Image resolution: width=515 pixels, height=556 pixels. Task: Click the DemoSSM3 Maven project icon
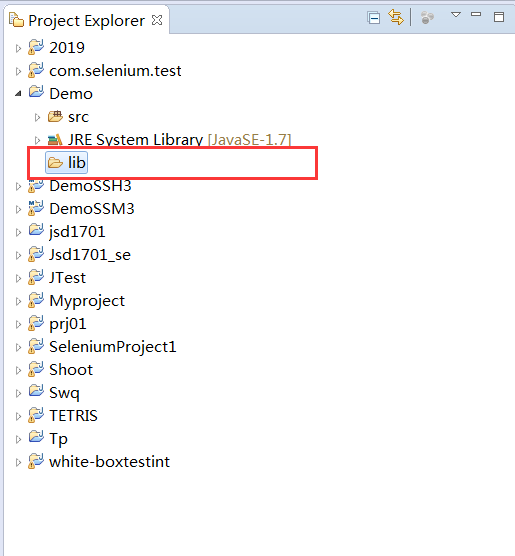pos(36,208)
